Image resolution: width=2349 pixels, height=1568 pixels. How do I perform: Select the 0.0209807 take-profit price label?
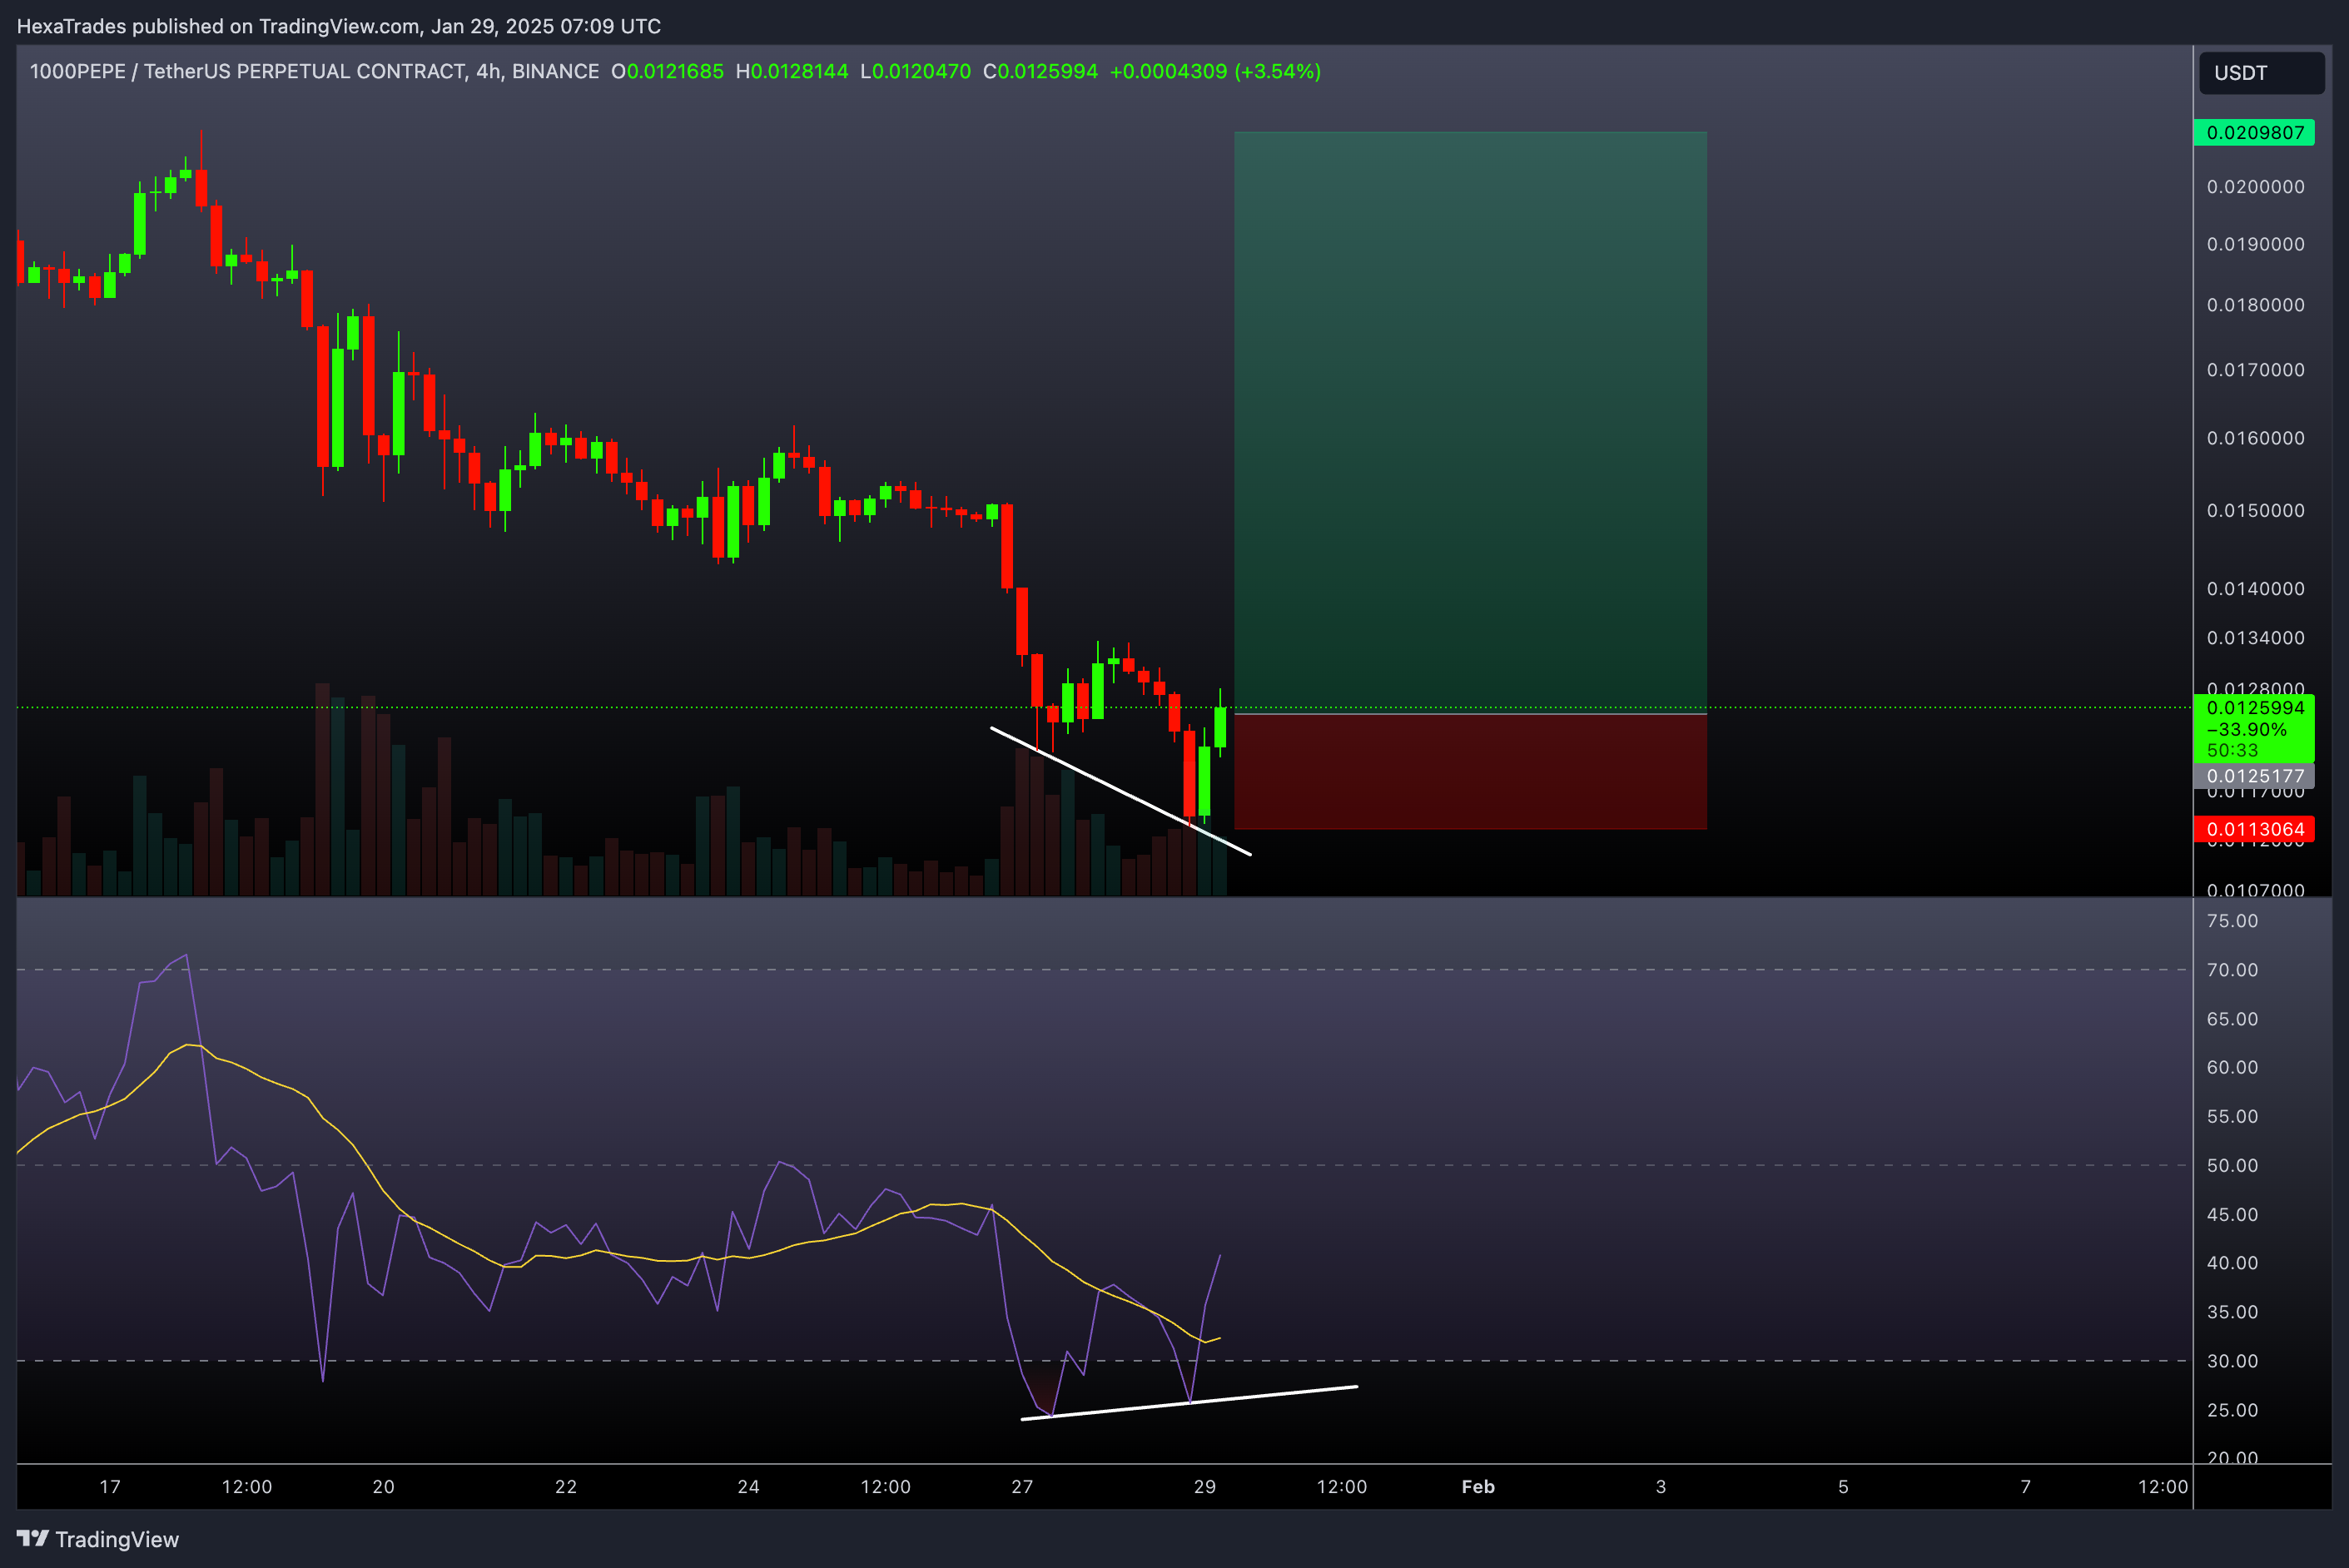tap(2254, 132)
